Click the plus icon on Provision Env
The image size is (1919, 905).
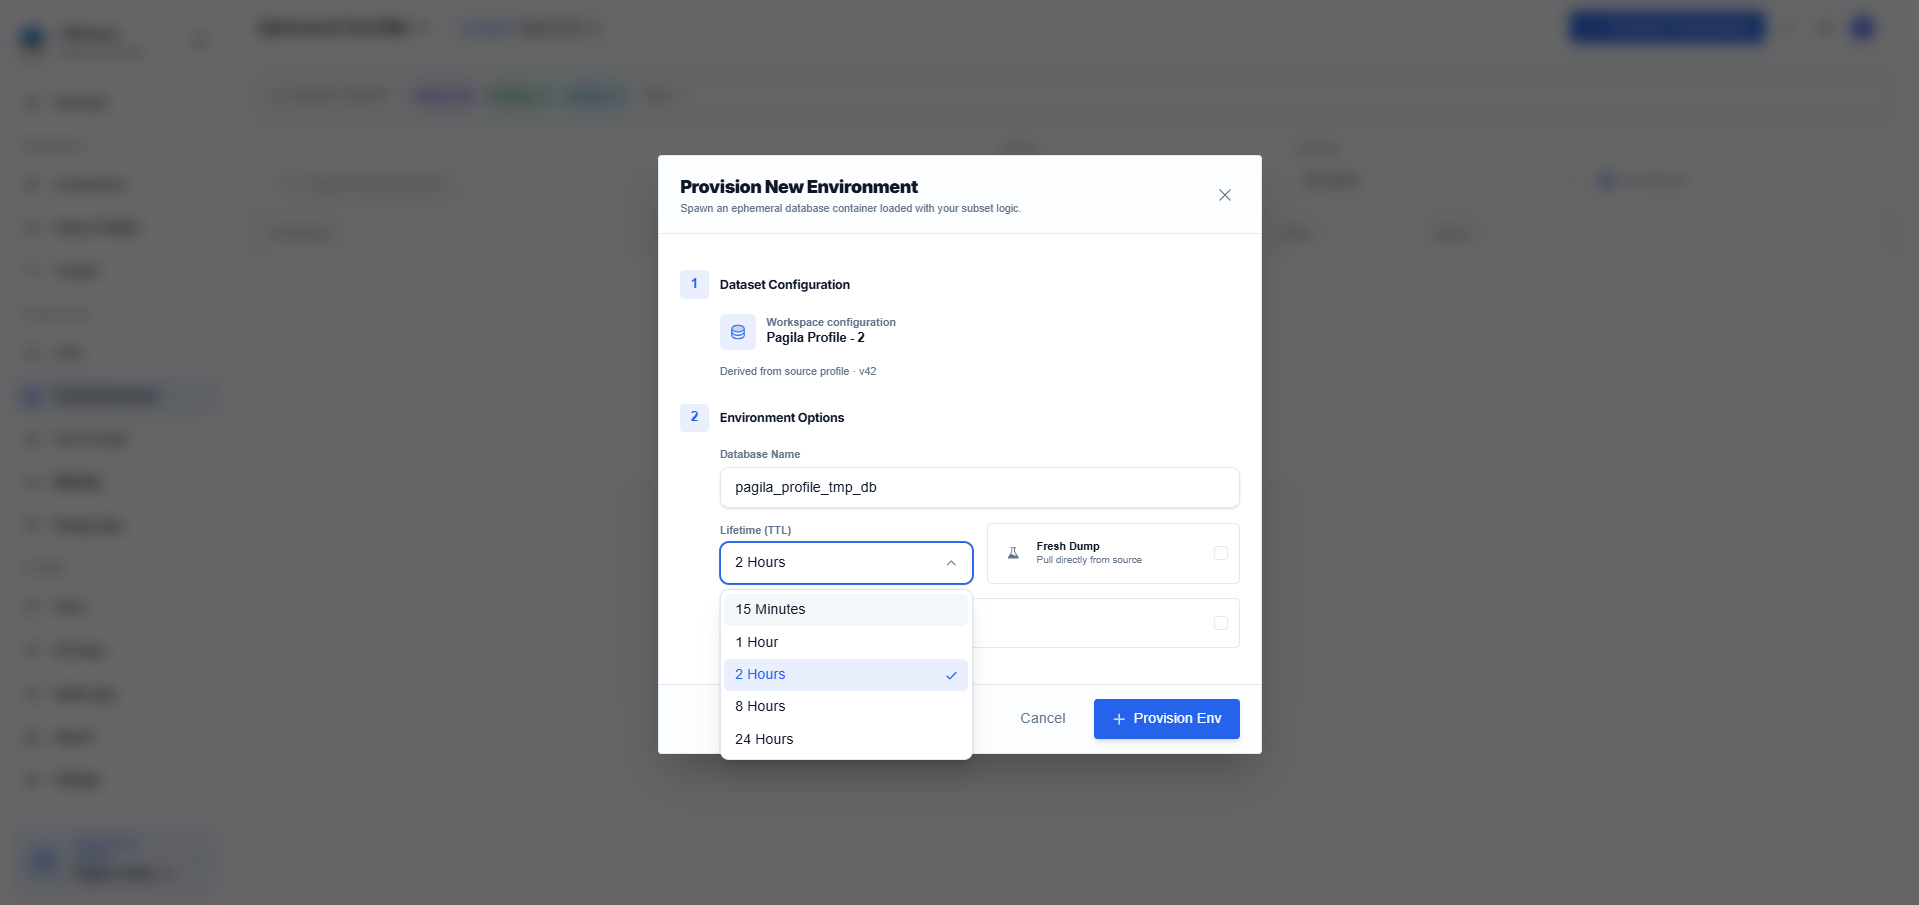click(1119, 719)
